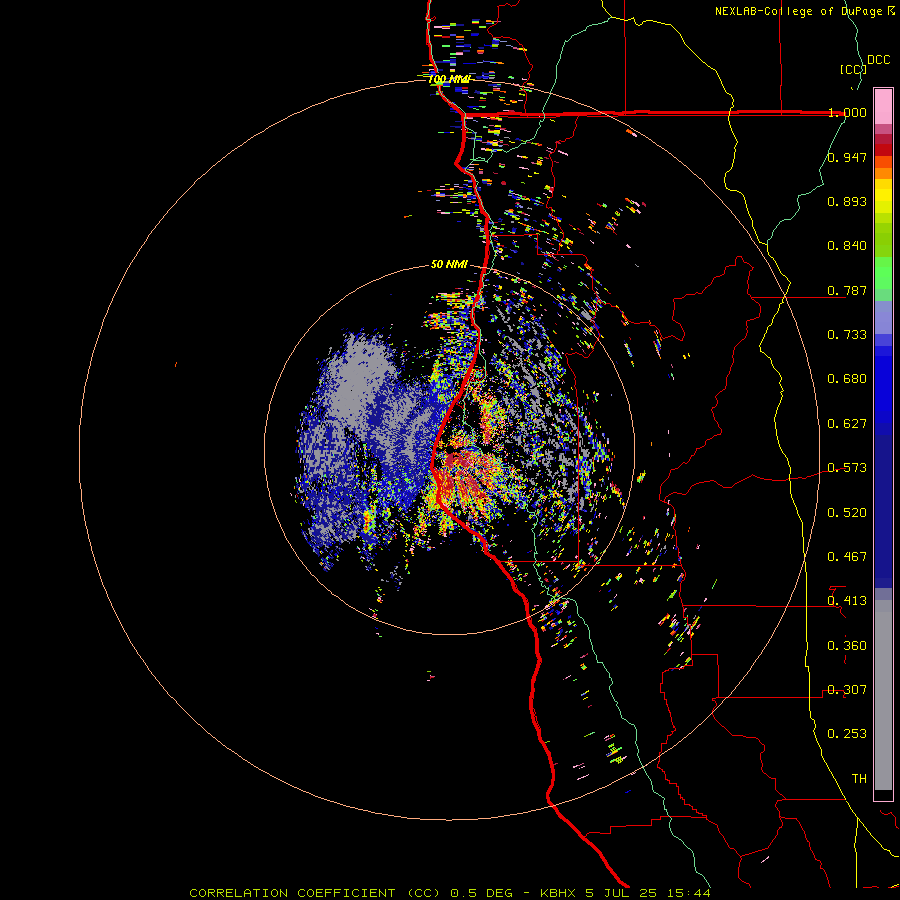Pick the dark navy segment of the color bar

coord(883,511)
